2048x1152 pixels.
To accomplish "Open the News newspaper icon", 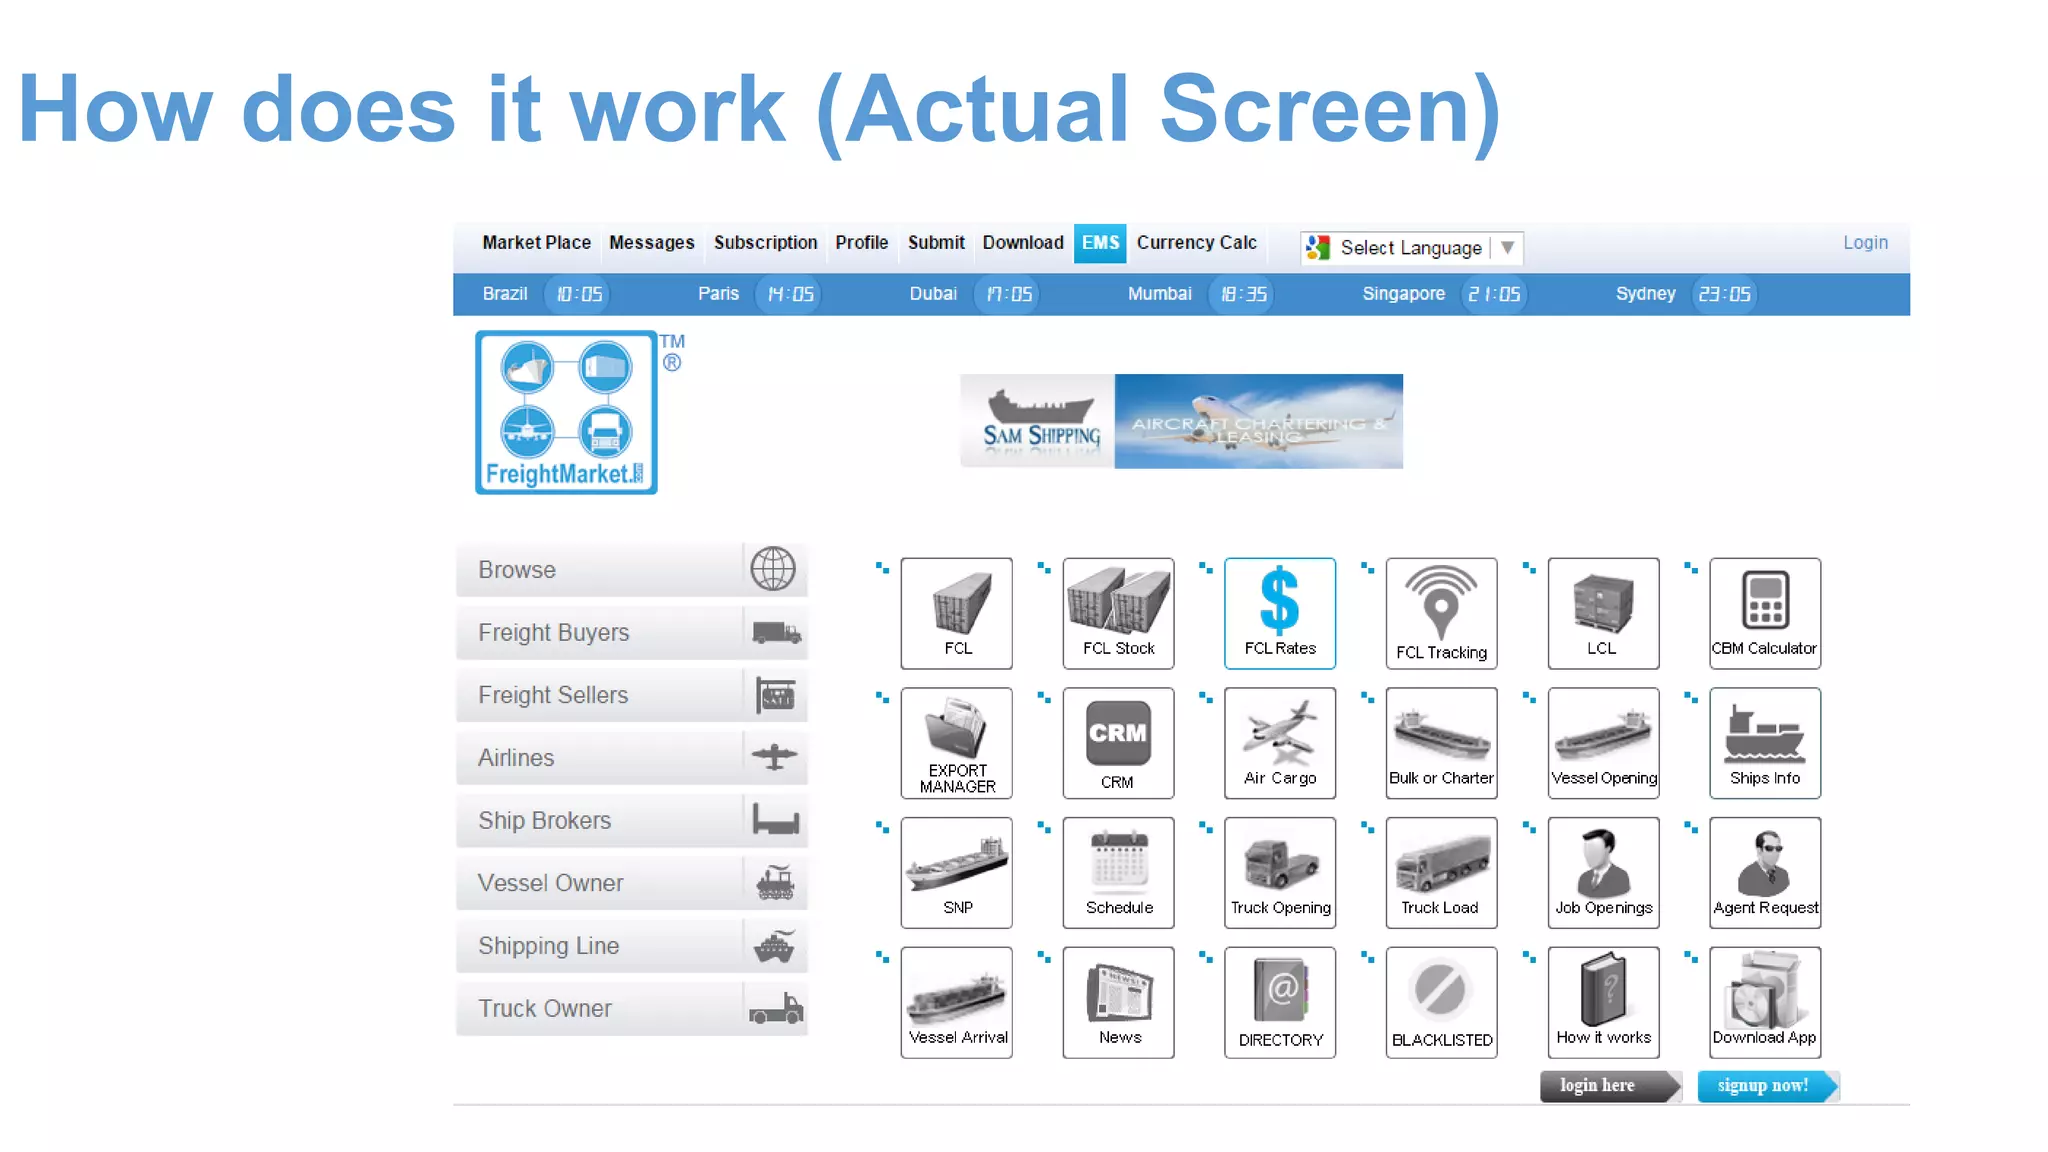I will 1118,1002.
